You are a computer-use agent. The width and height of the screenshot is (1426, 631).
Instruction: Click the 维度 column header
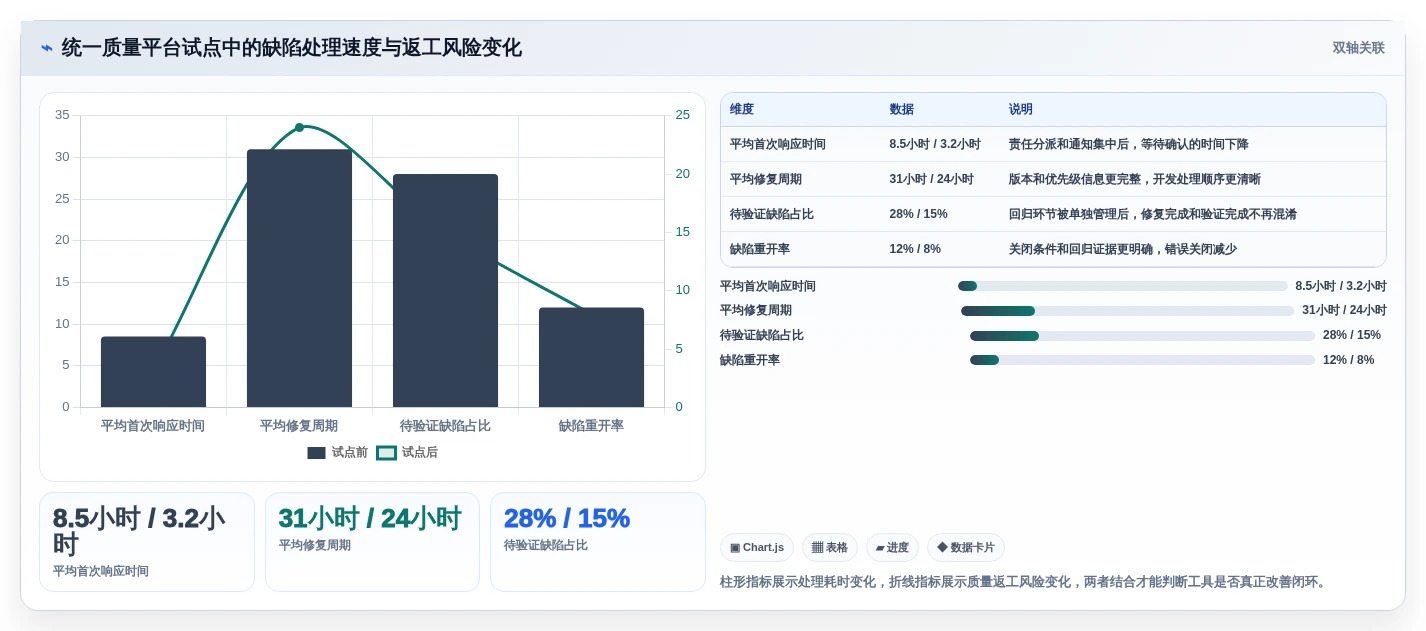pyautogui.click(x=742, y=110)
